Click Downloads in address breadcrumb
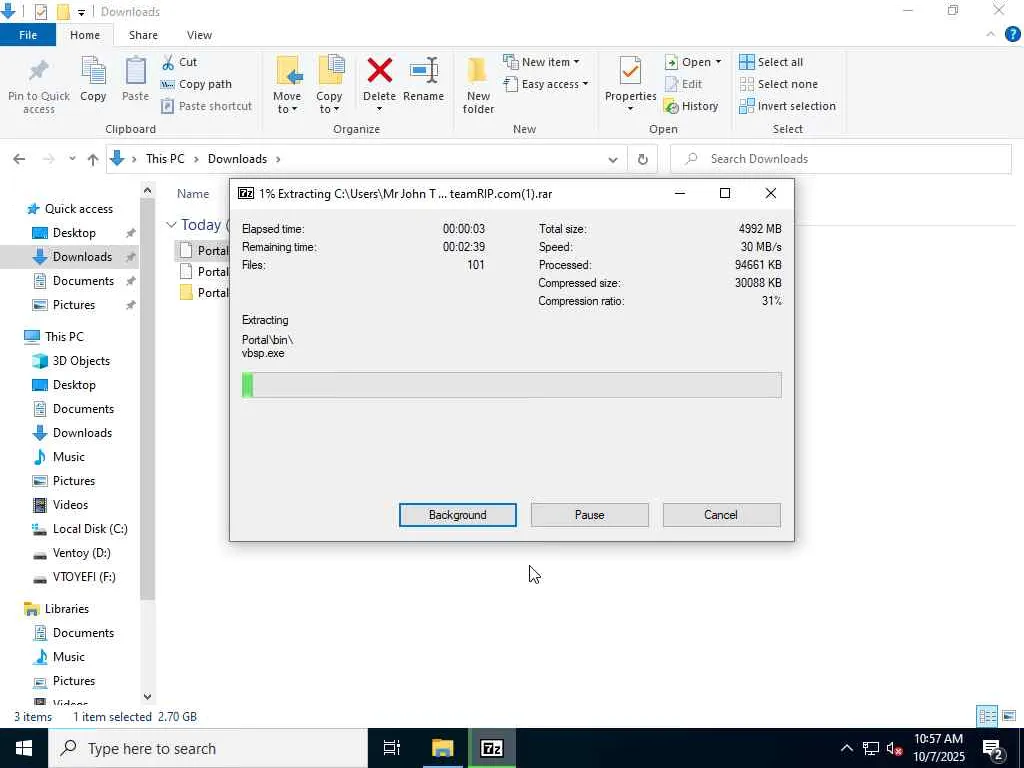This screenshot has height=768, width=1024. click(237, 159)
